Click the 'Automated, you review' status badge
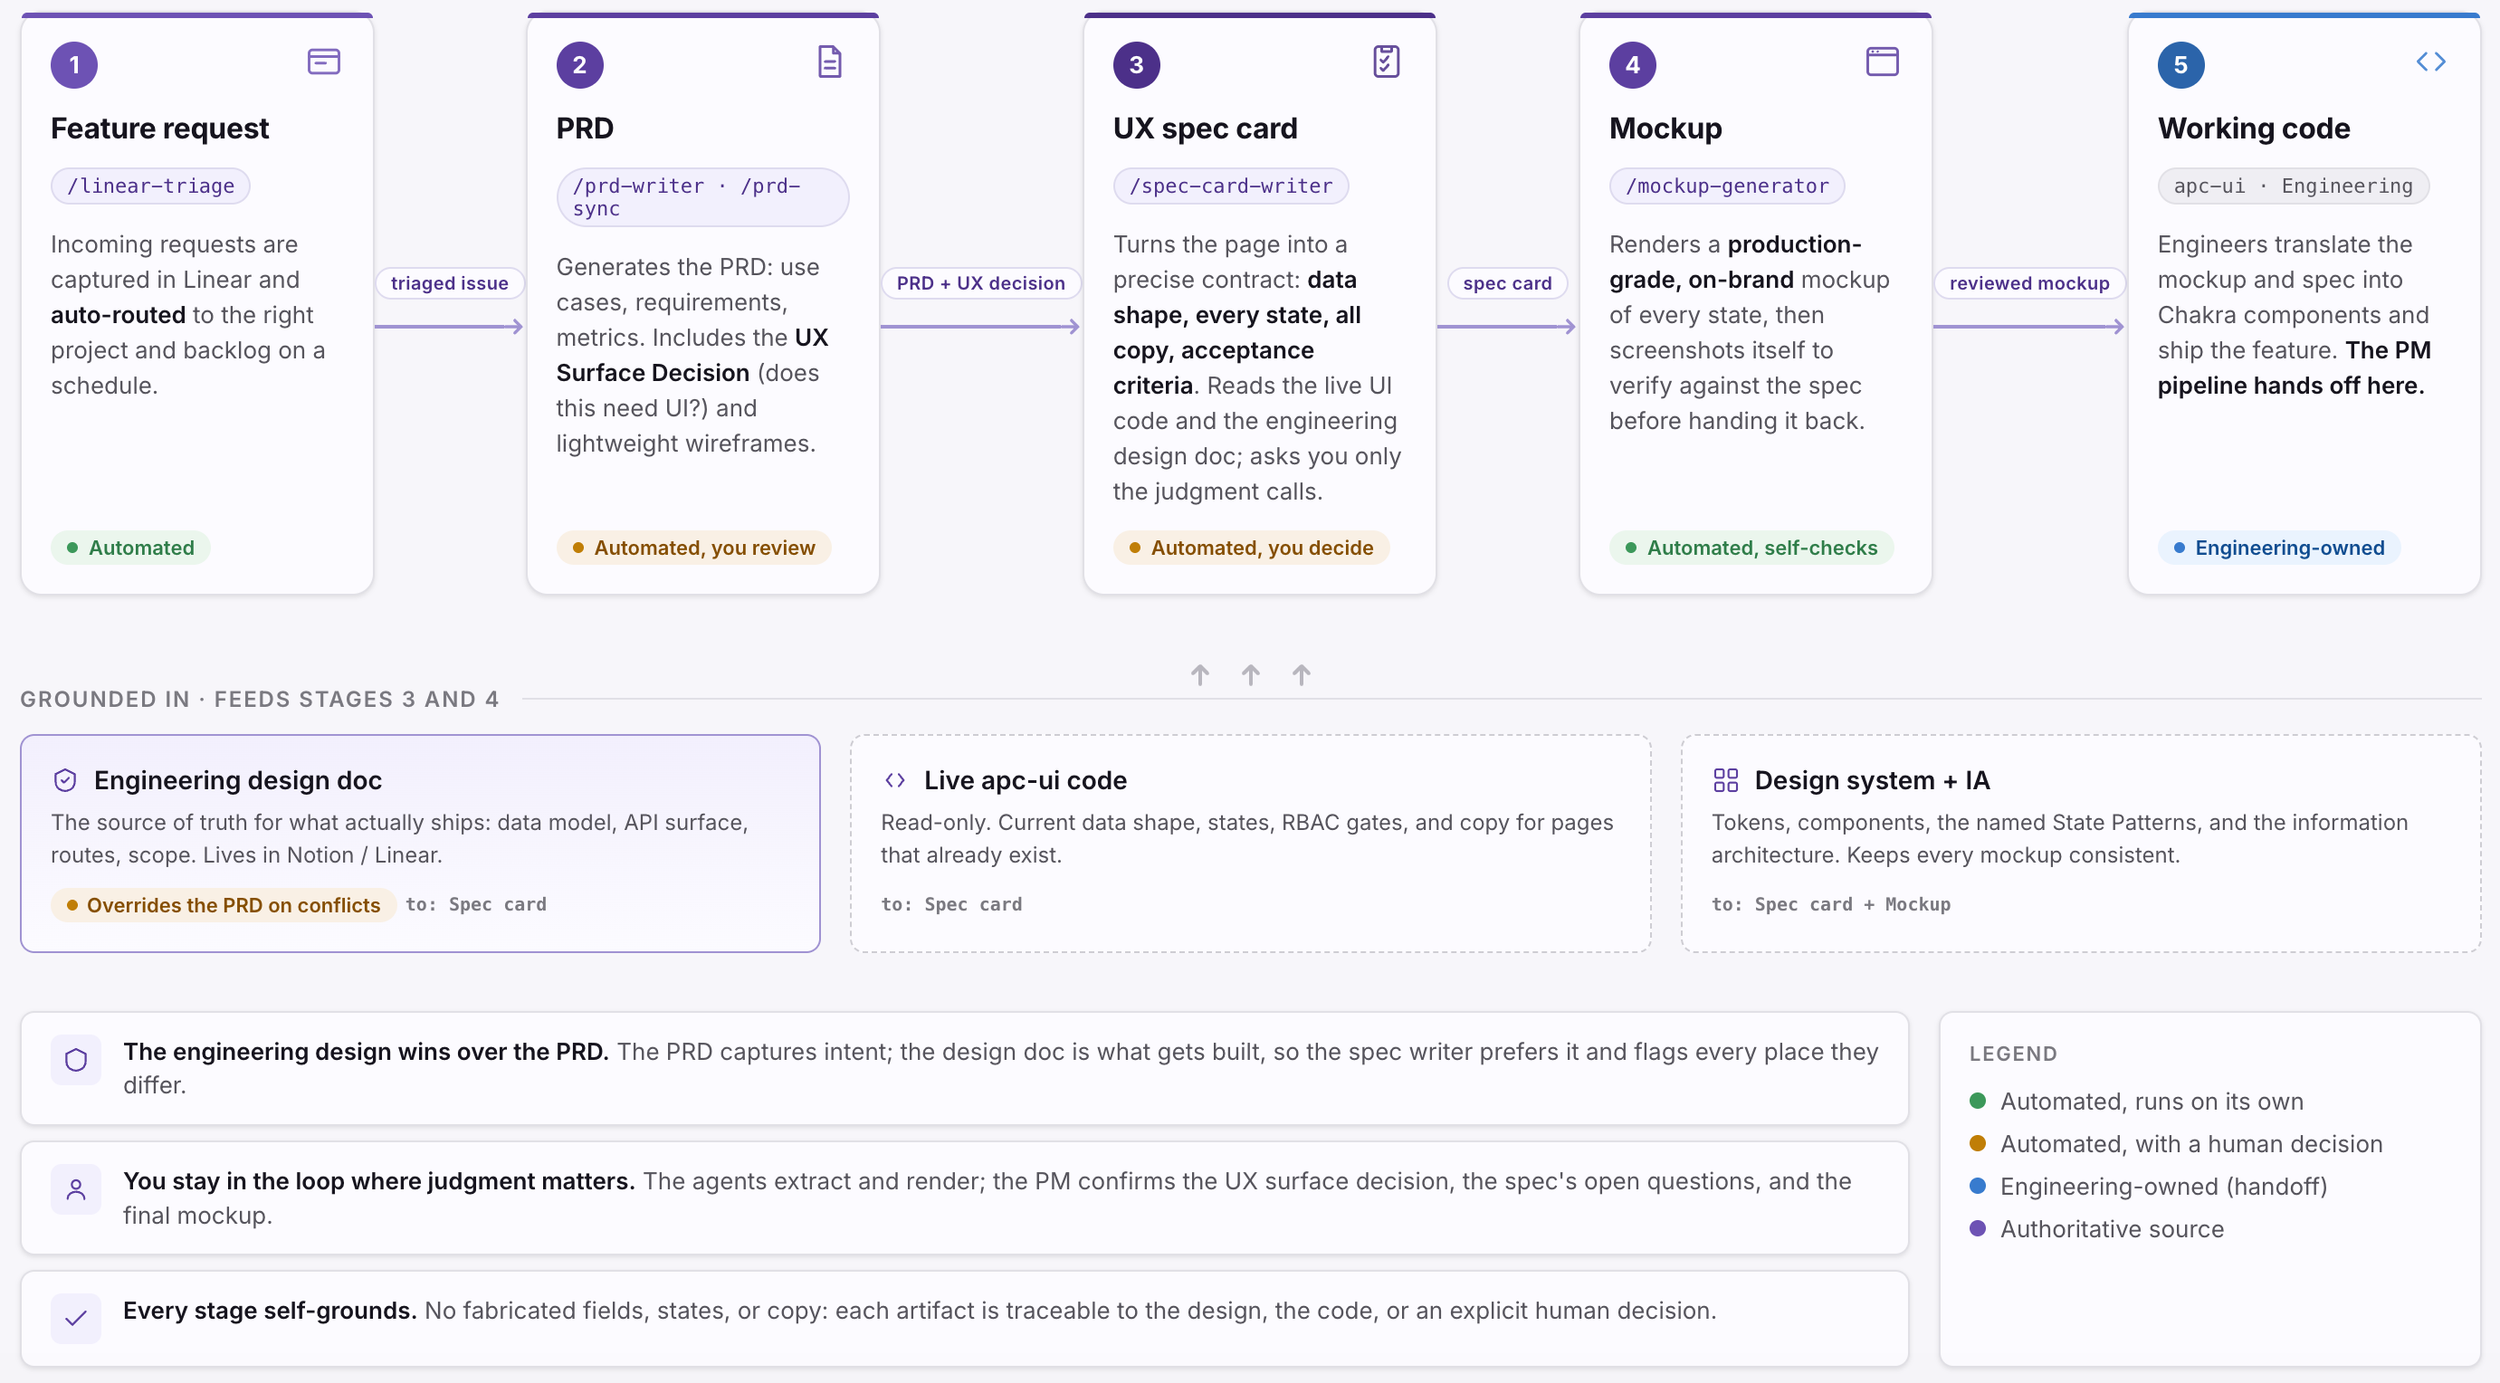Viewport: 2500px width, 1383px height. click(693, 548)
